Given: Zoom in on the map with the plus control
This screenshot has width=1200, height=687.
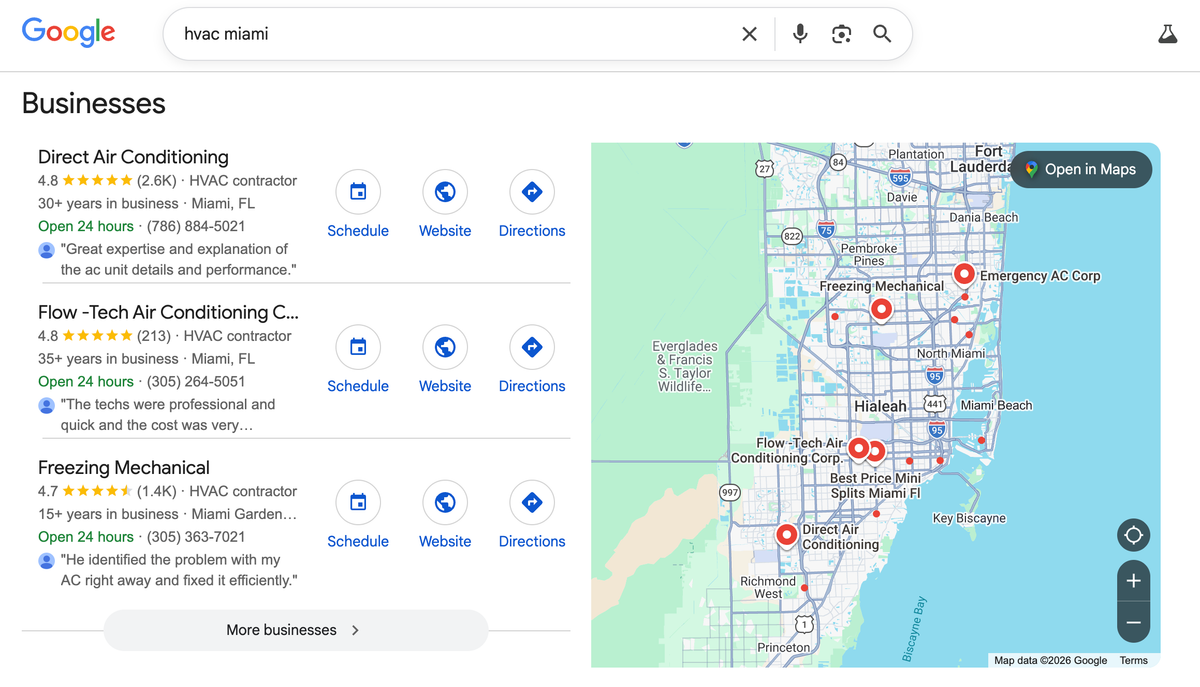Looking at the screenshot, I should (x=1133, y=580).
